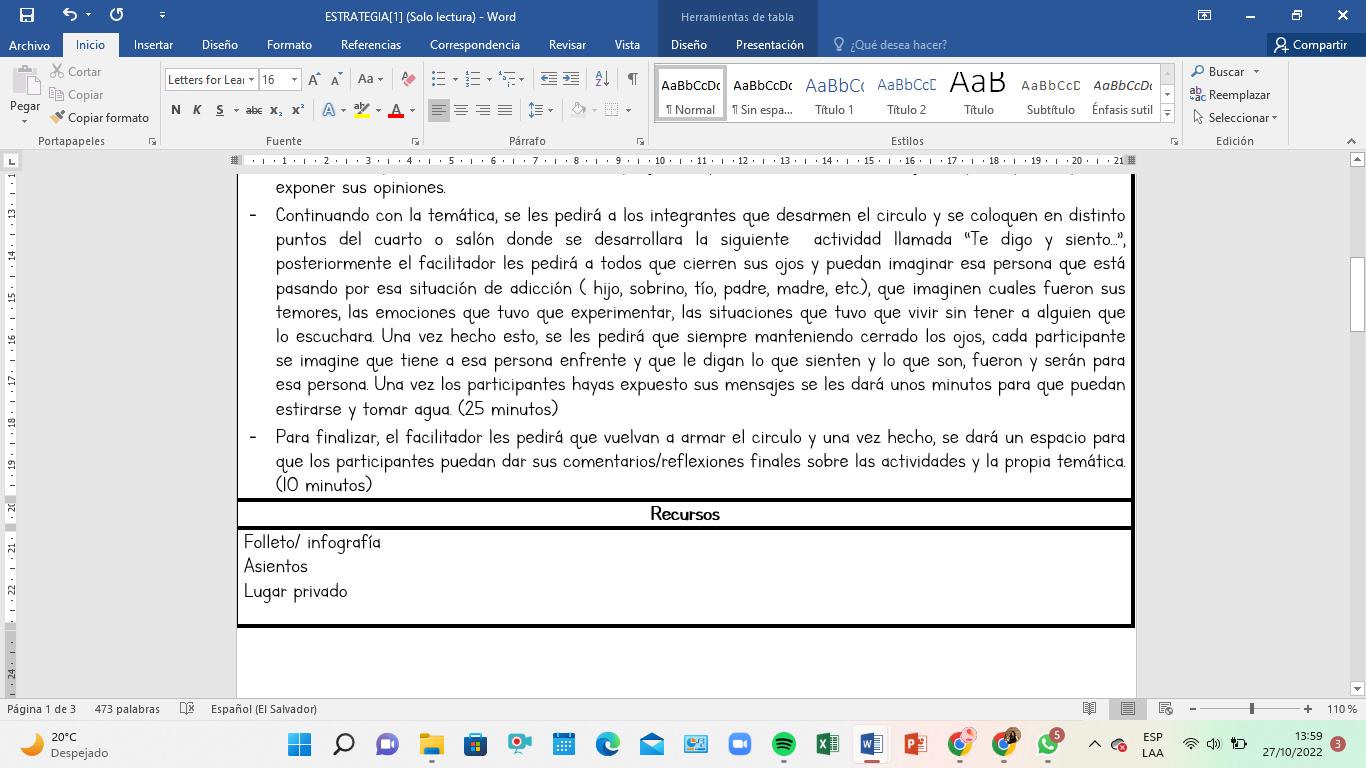Image resolution: width=1366 pixels, height=768 pixels.
Task: Open the Portapapeles pane launcher
Action: tap(152, 142)
